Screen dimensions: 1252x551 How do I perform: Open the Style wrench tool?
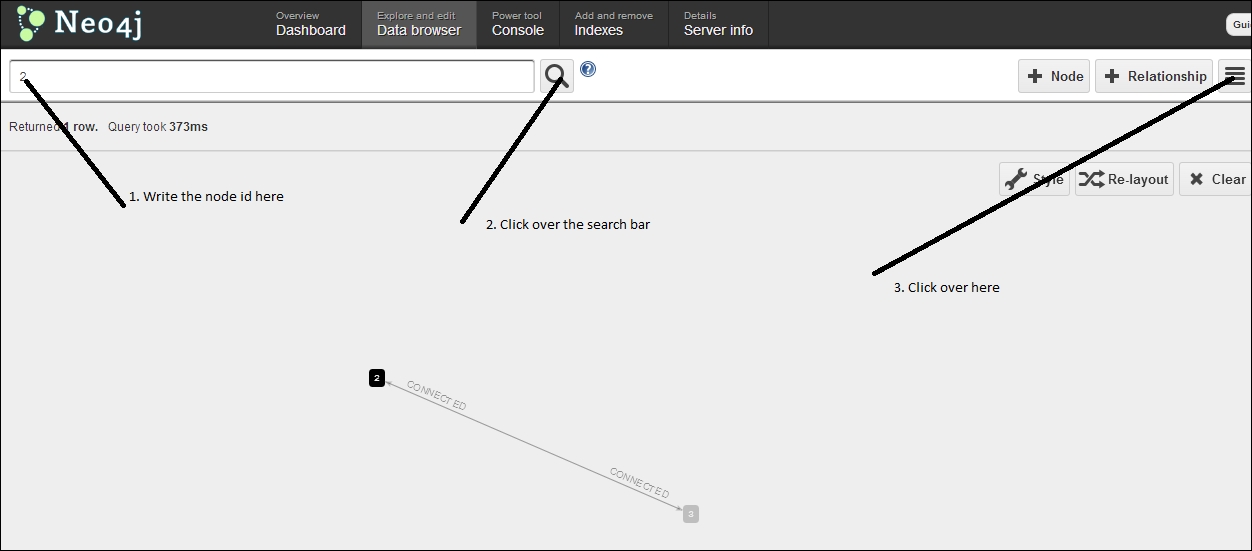click(x=1034, y=179)
